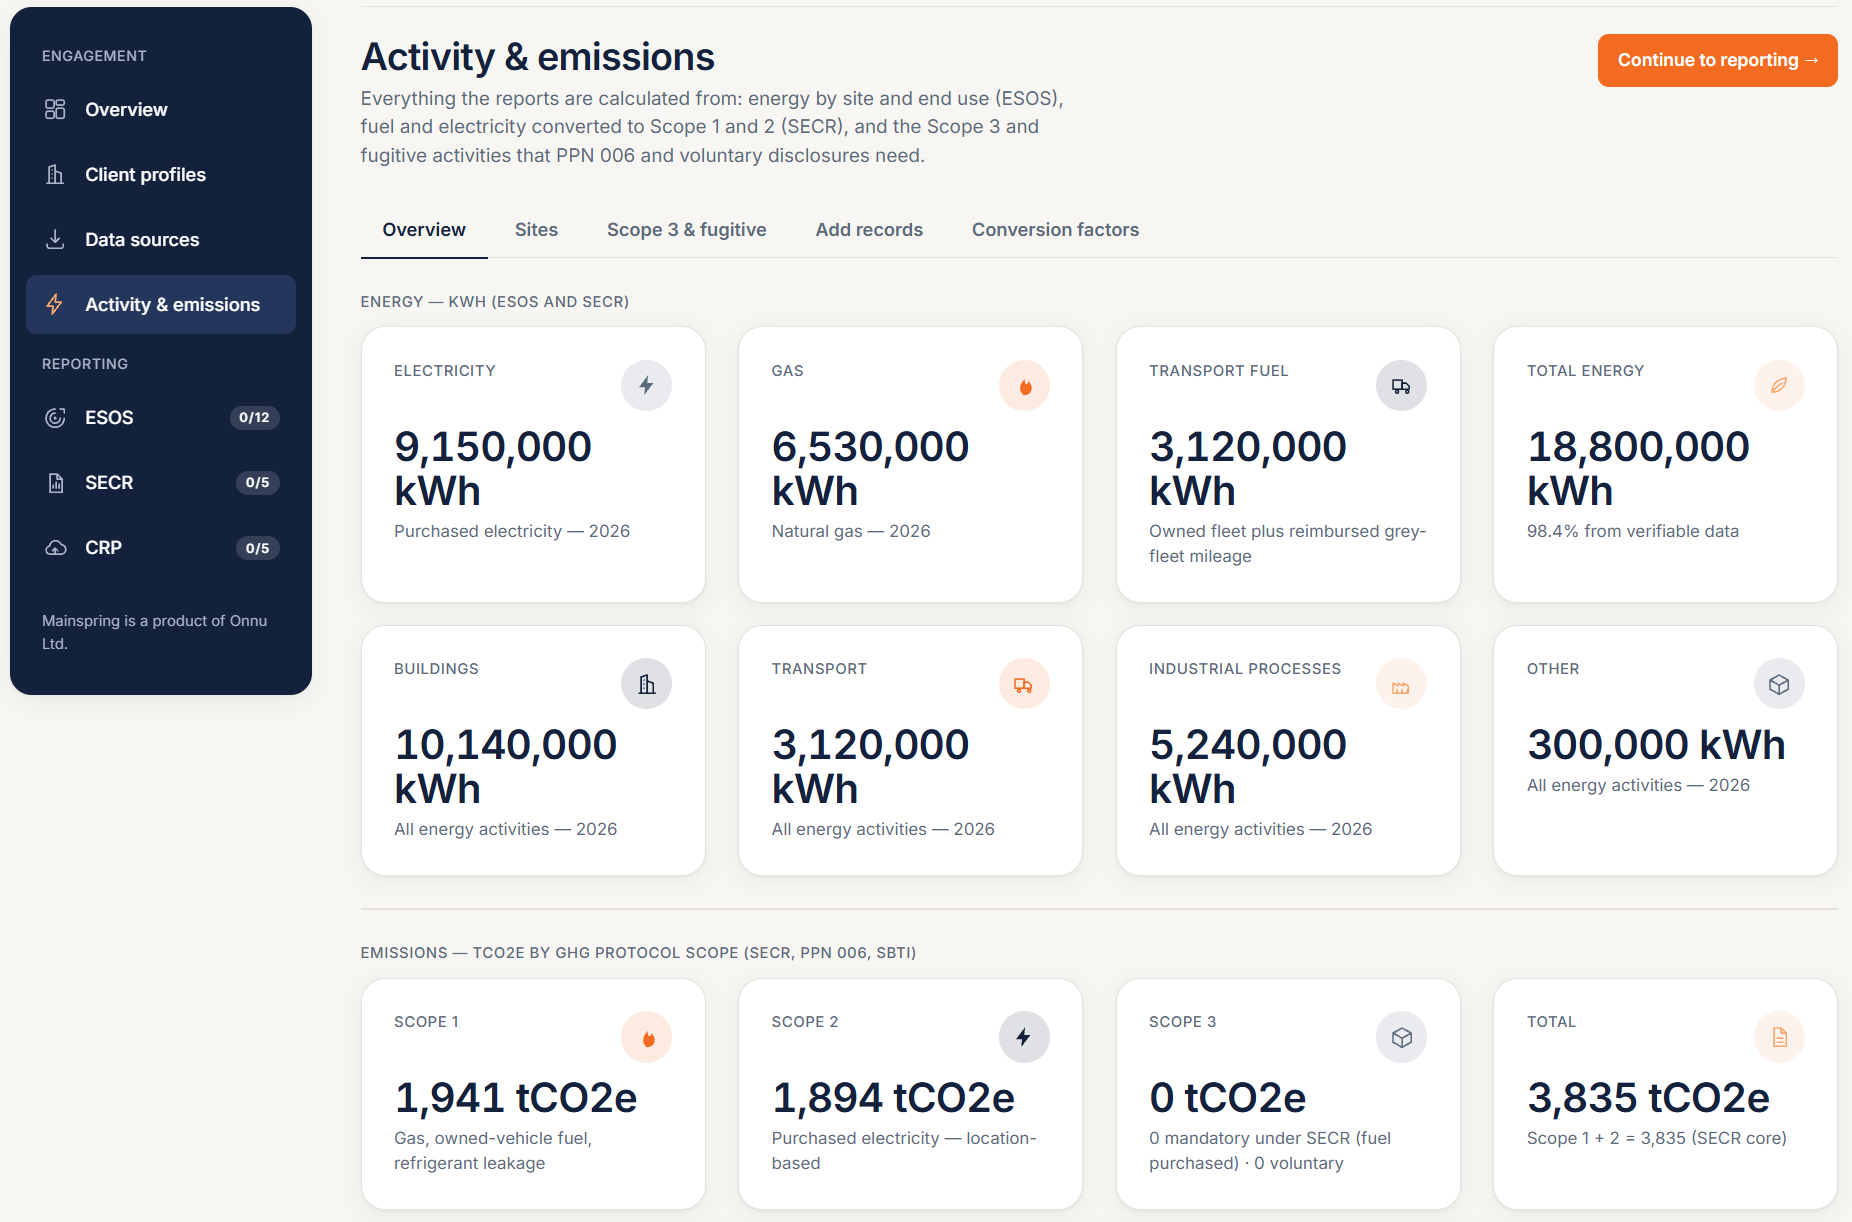
Task: Open the SECR reporting section
Action: pyautogui.click(x=161, y=482)
